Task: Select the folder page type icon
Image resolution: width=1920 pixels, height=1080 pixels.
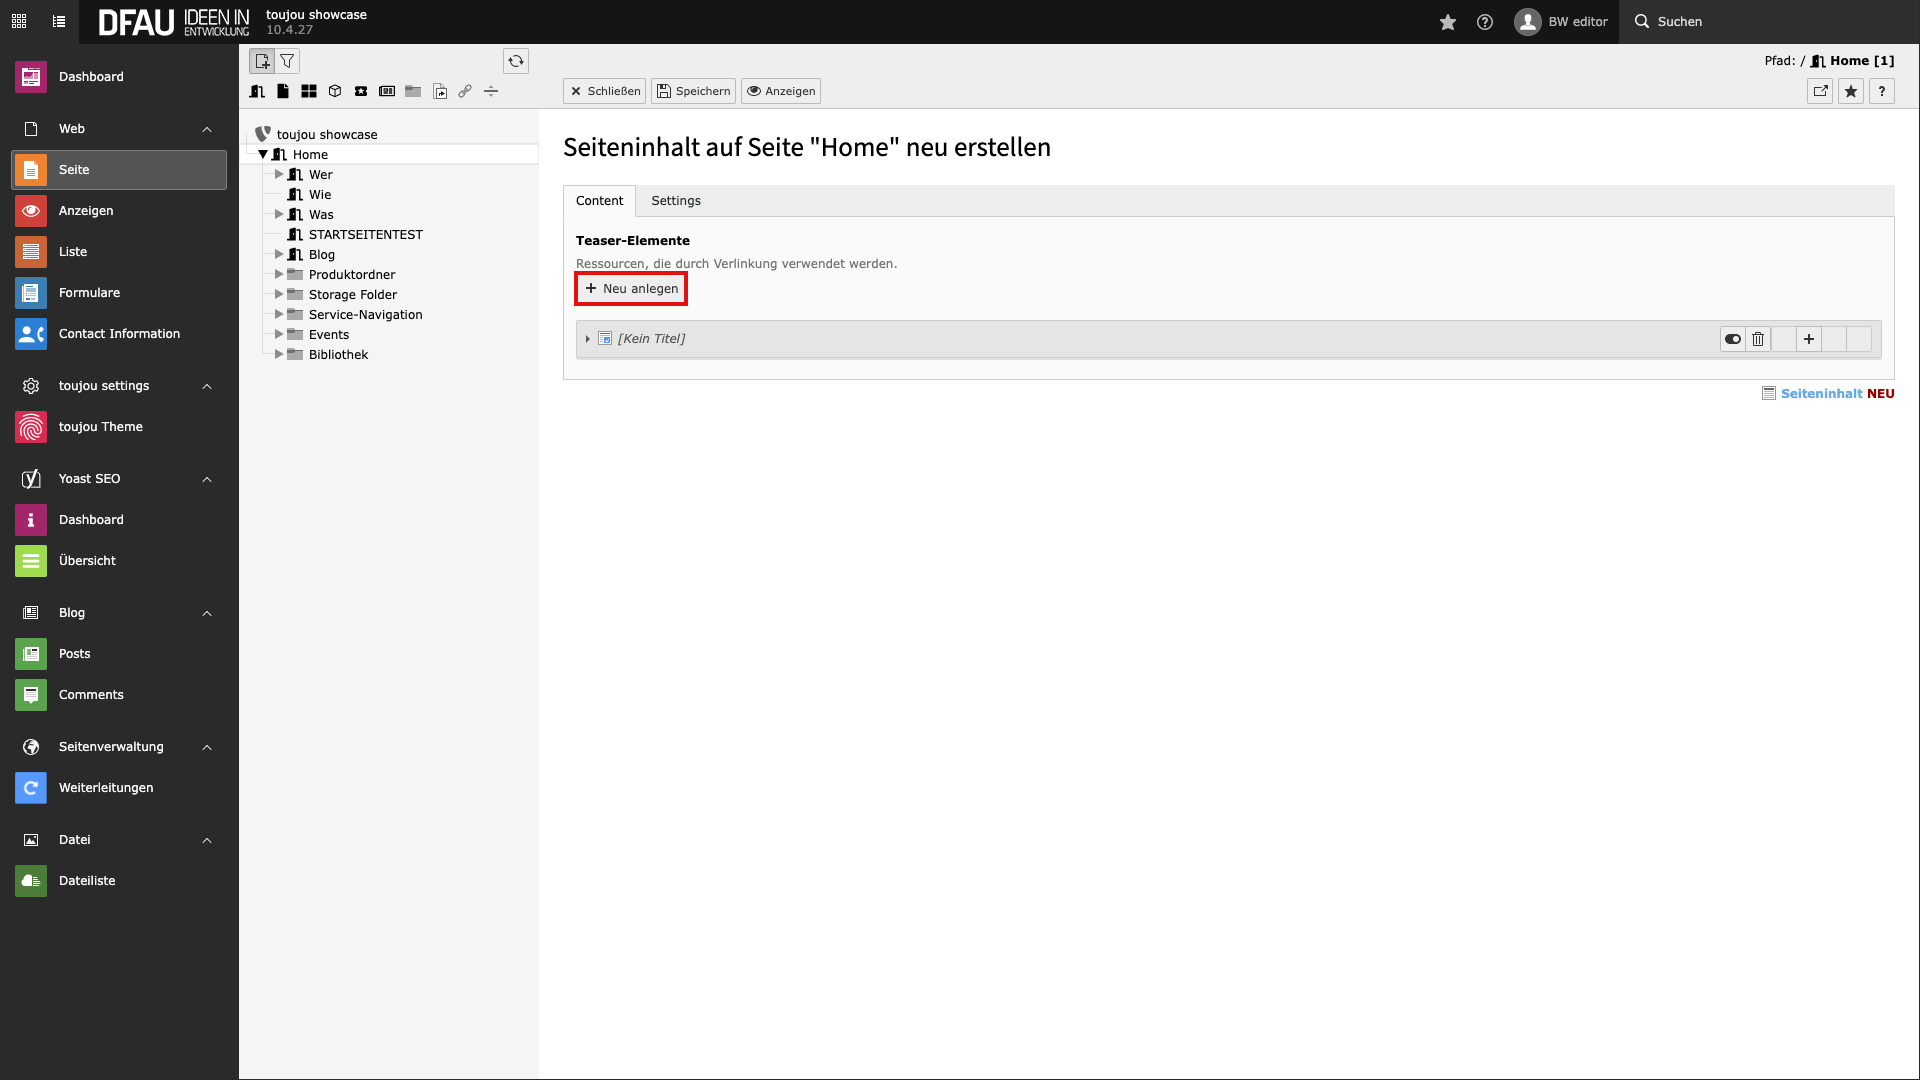Action: tap(413, 91)
